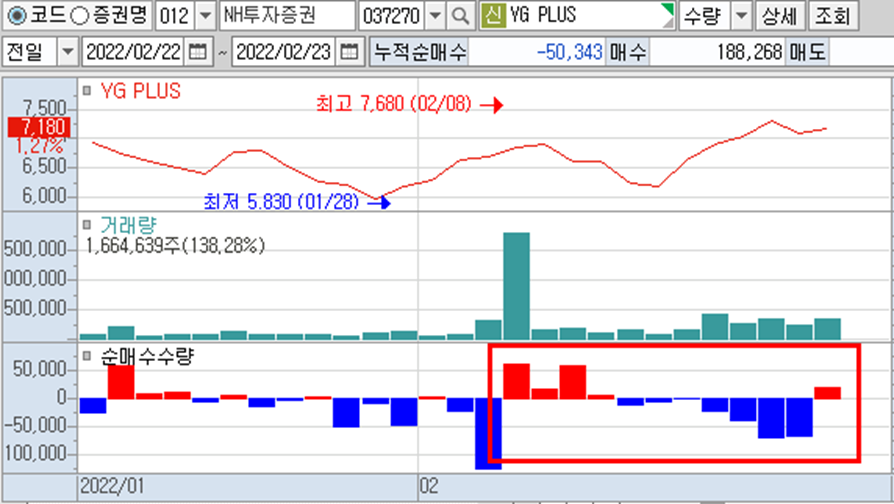This screenshot has width=894, height=504.
Task: Click the 최고 7,680 (02/08) label
Action: (x=394, y=104)
